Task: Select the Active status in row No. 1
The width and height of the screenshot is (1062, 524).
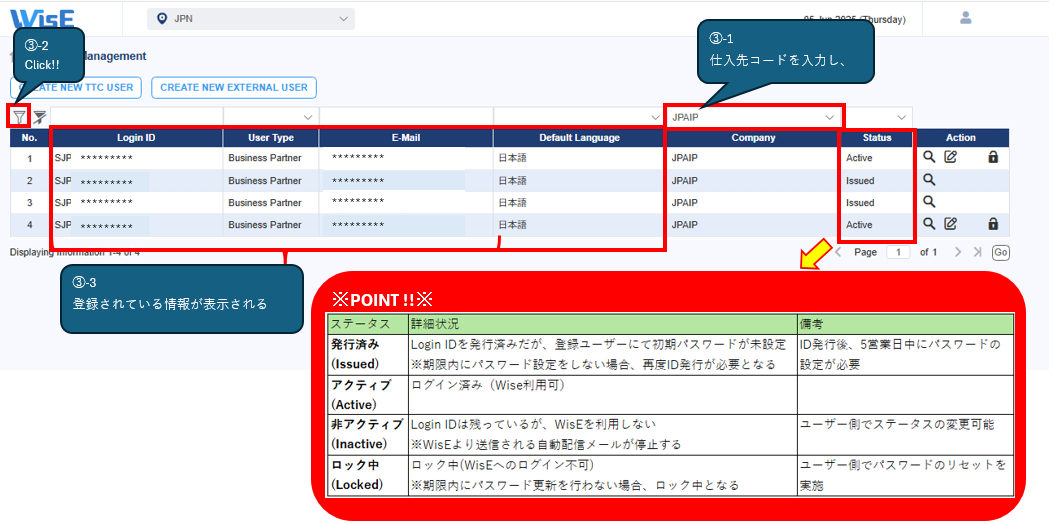Action: tap(859, 158)
